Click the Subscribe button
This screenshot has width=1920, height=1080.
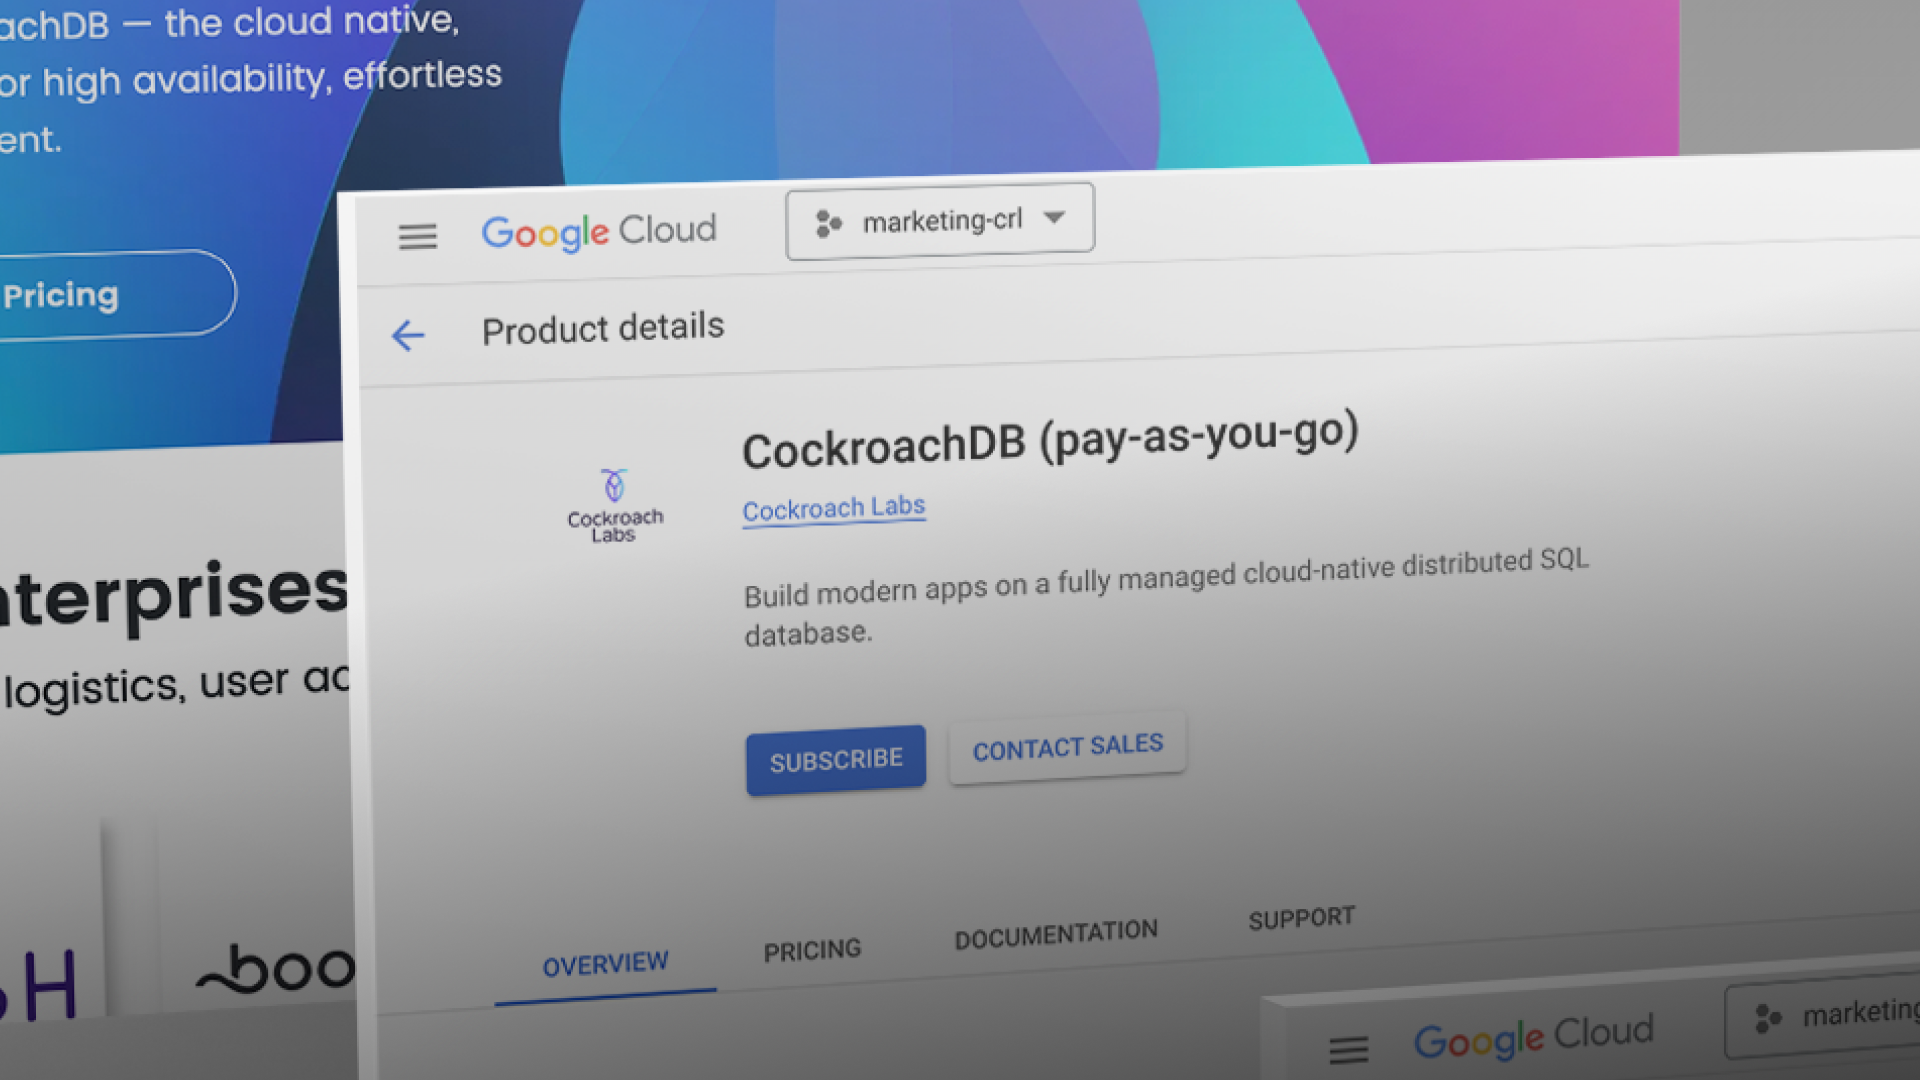click(x=835, y=758)
